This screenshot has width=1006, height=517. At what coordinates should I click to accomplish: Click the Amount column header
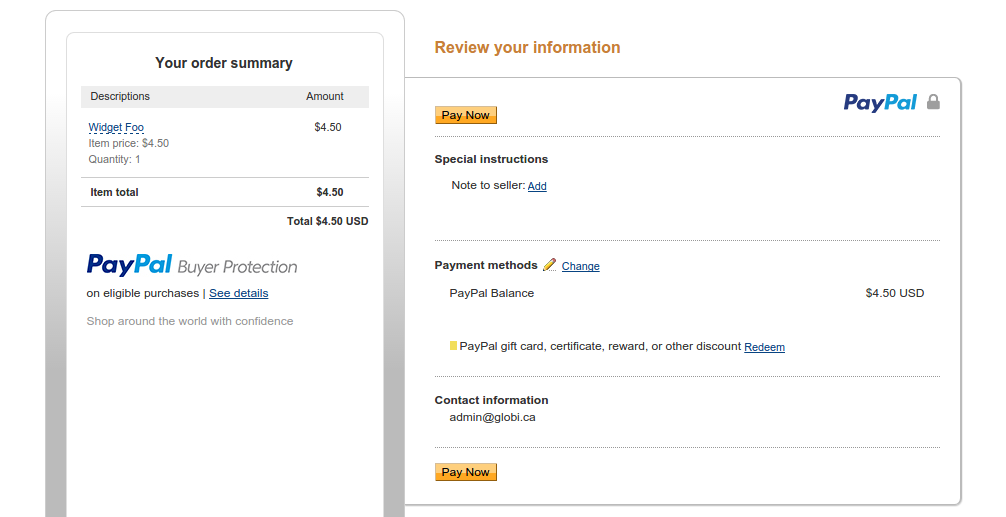pyautogui.click(x=325, y=96)
